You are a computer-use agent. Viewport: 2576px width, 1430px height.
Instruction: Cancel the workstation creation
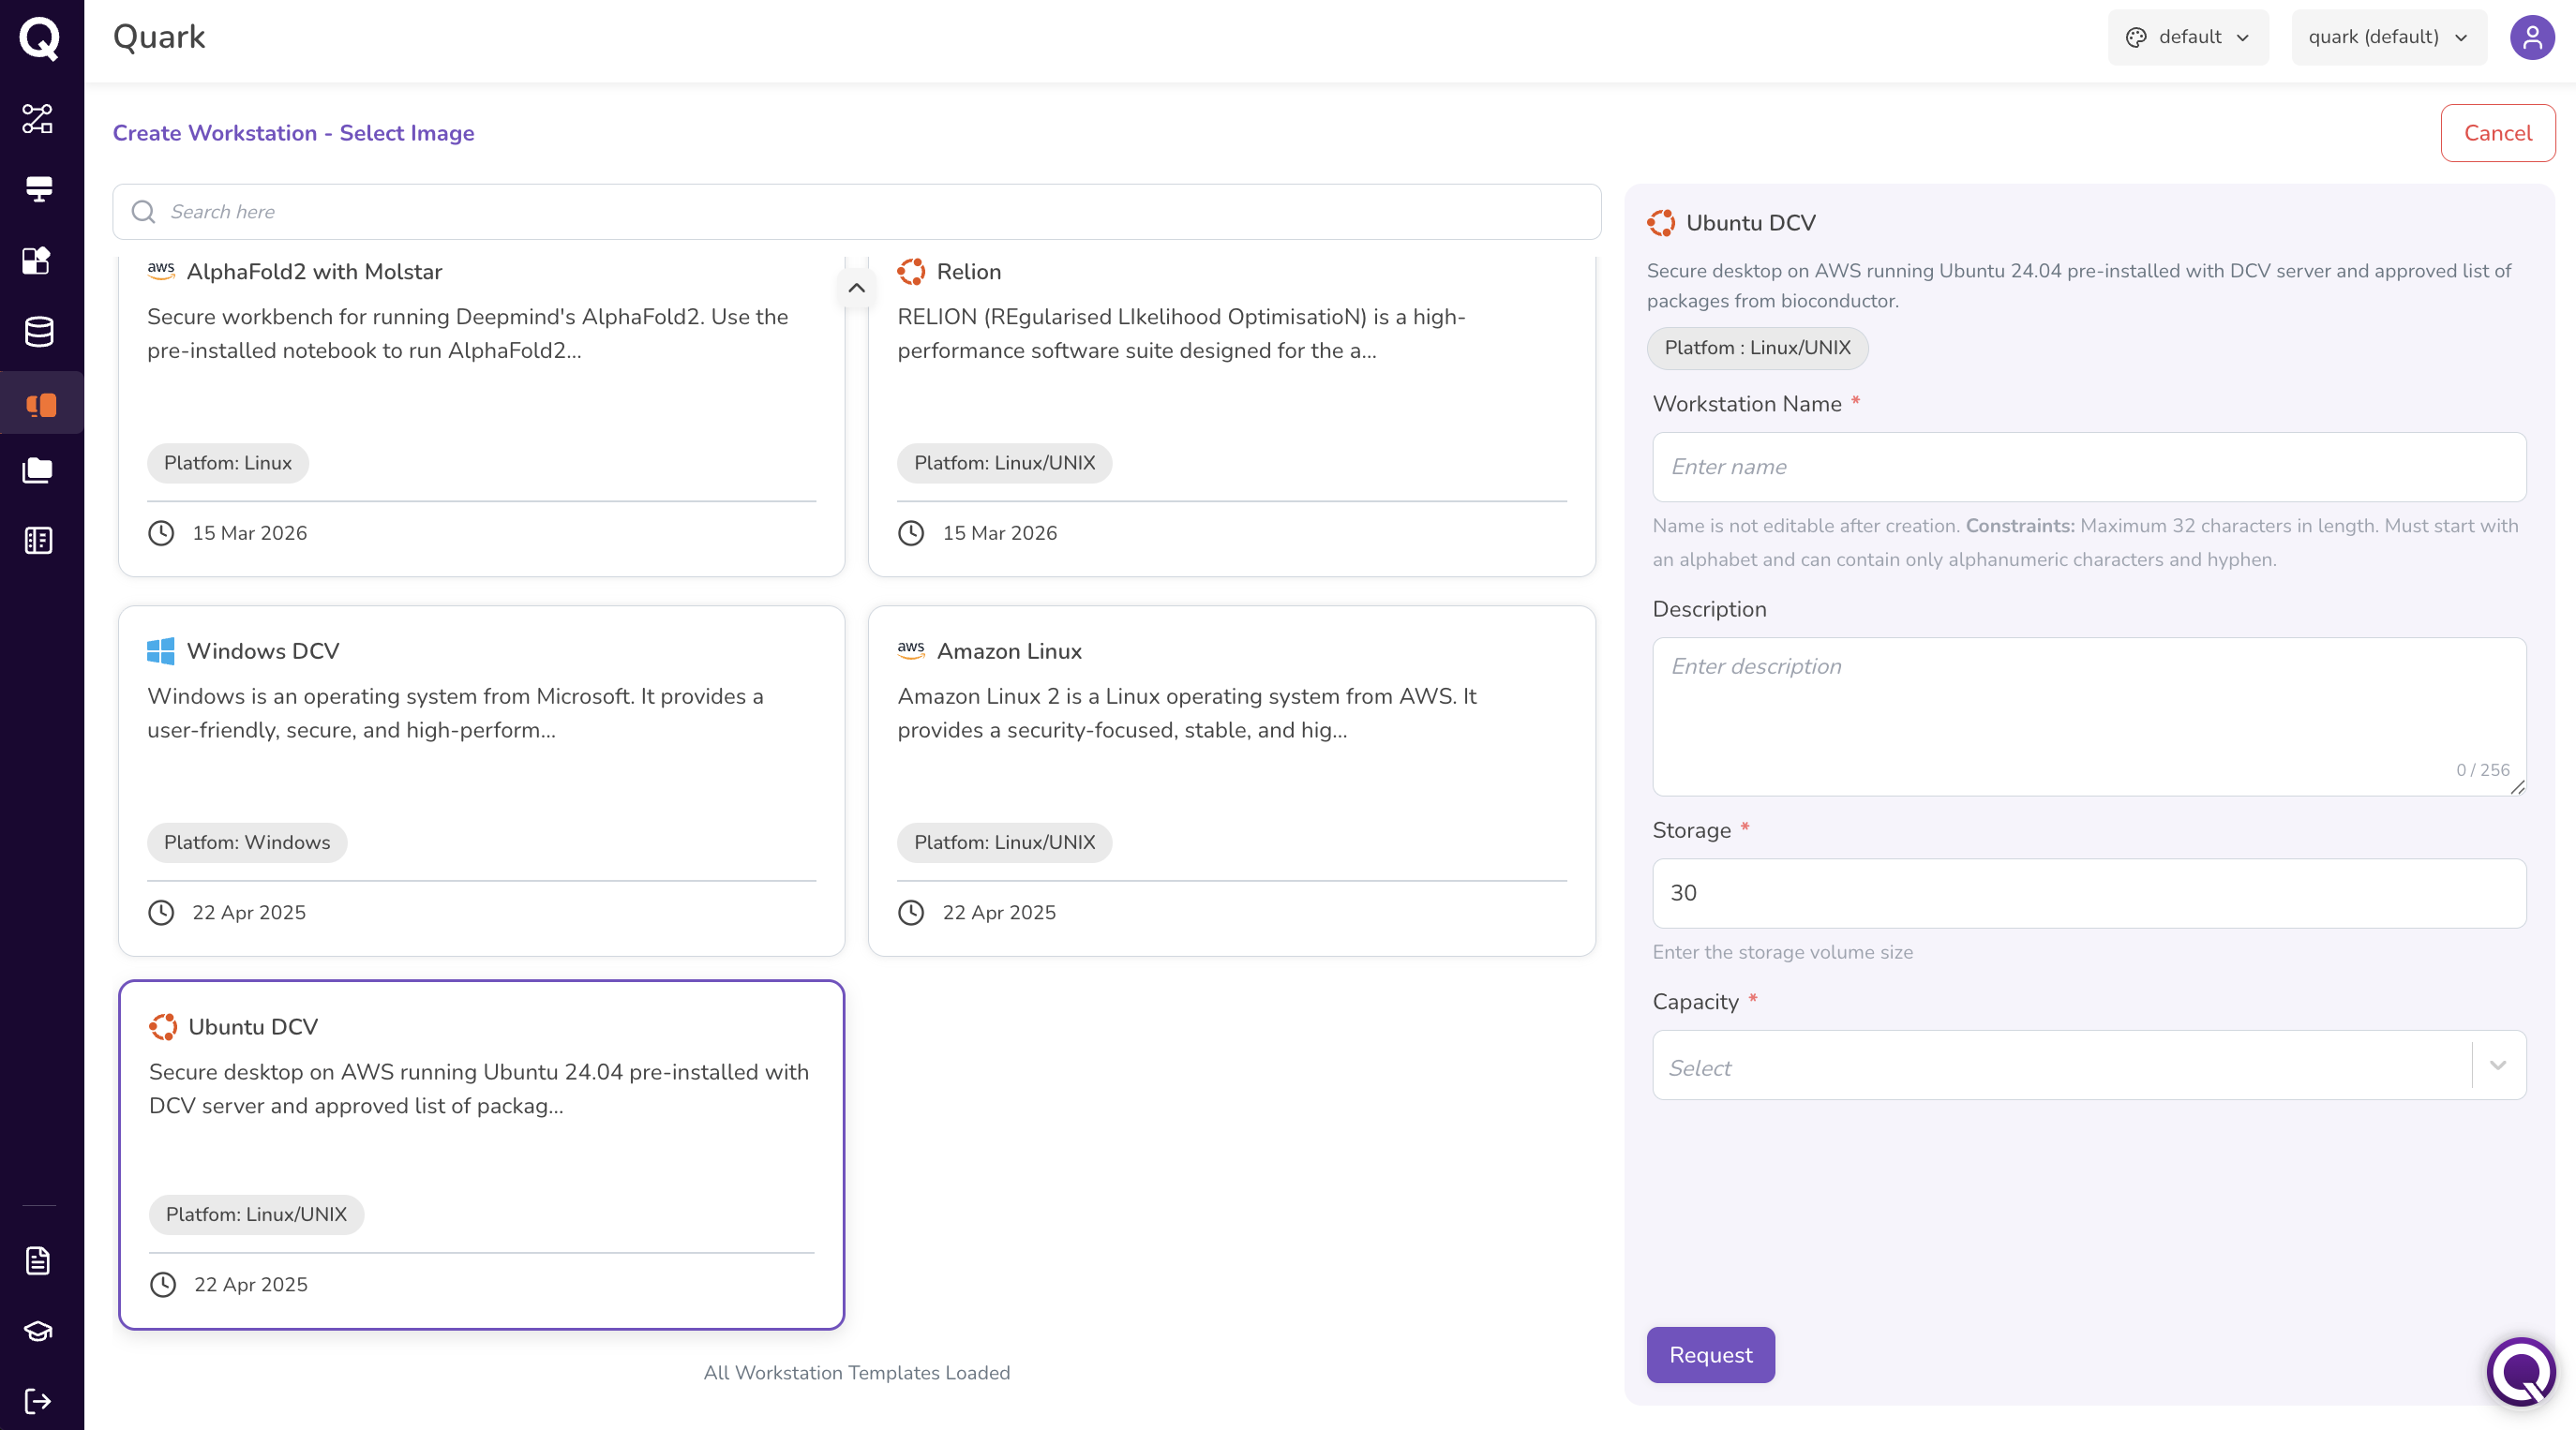pos(2498,133)
